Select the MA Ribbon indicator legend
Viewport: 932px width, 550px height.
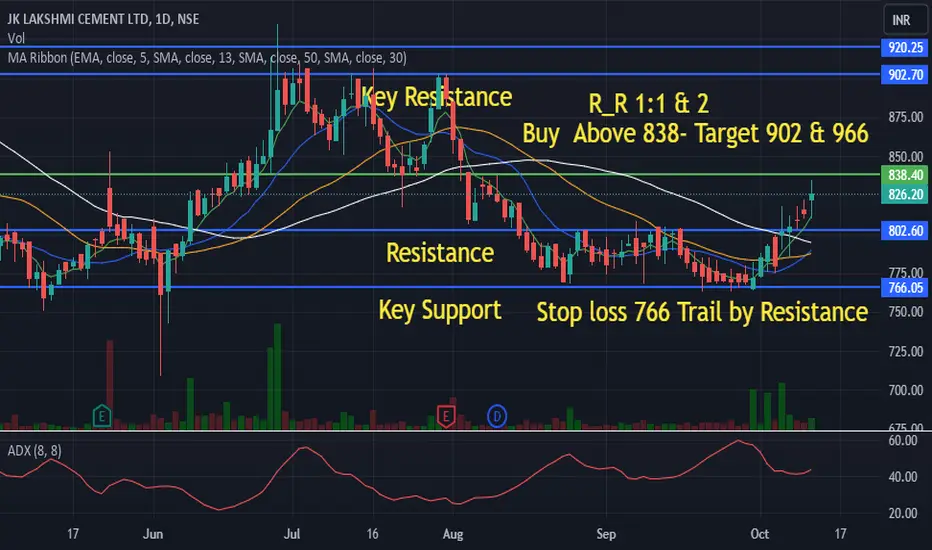click(207, 58)
